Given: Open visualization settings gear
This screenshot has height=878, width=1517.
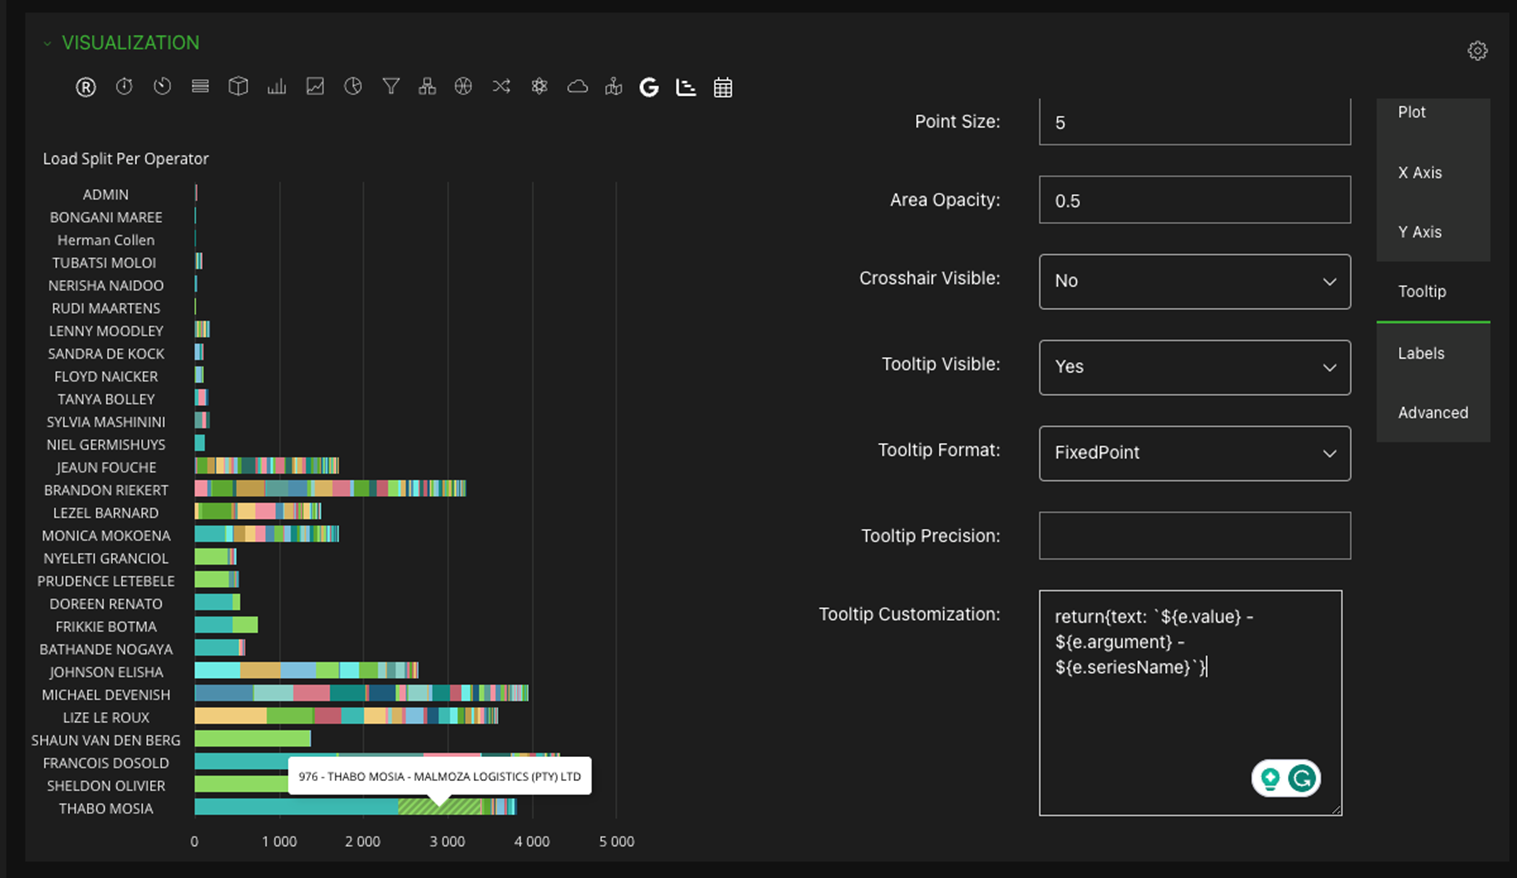Looking at the screenshot, I should pyautogui.click(x=1477, y=51).
